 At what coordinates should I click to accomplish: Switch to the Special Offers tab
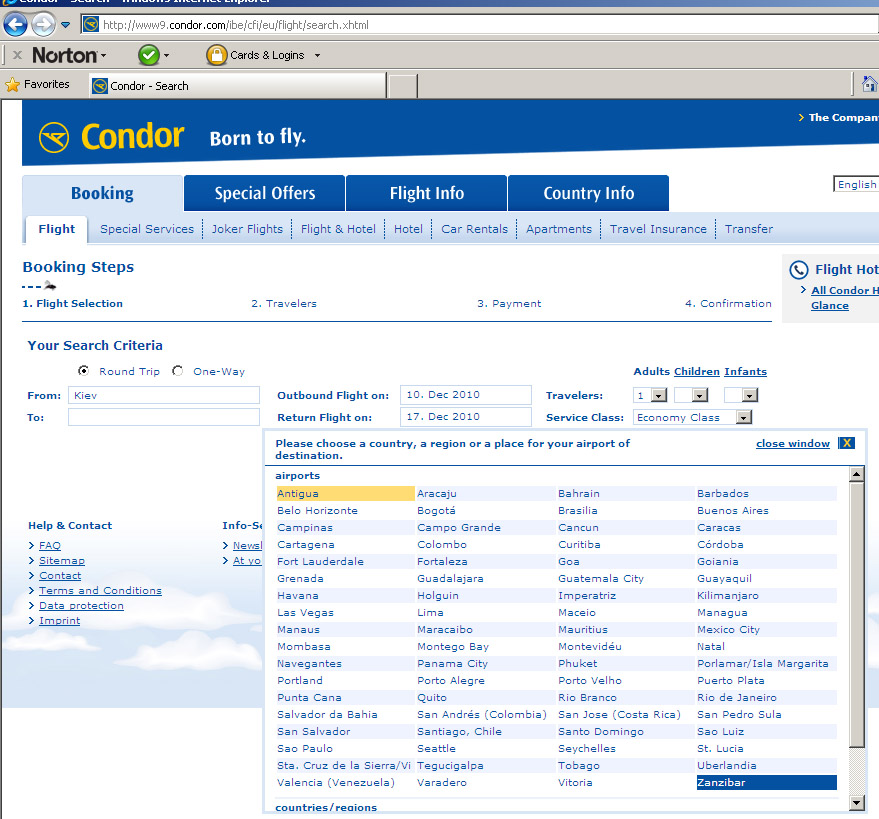coord(264,193)
